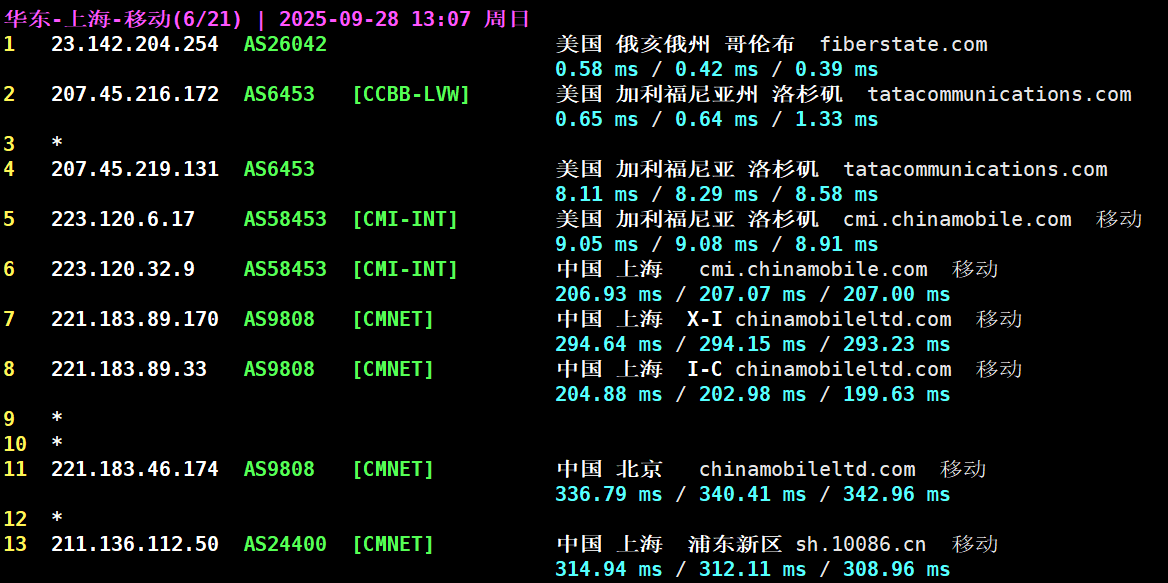Click [CMI-INT] tag on hop 5
Screen dimensions: 1168x583
[x=404, y=219]
